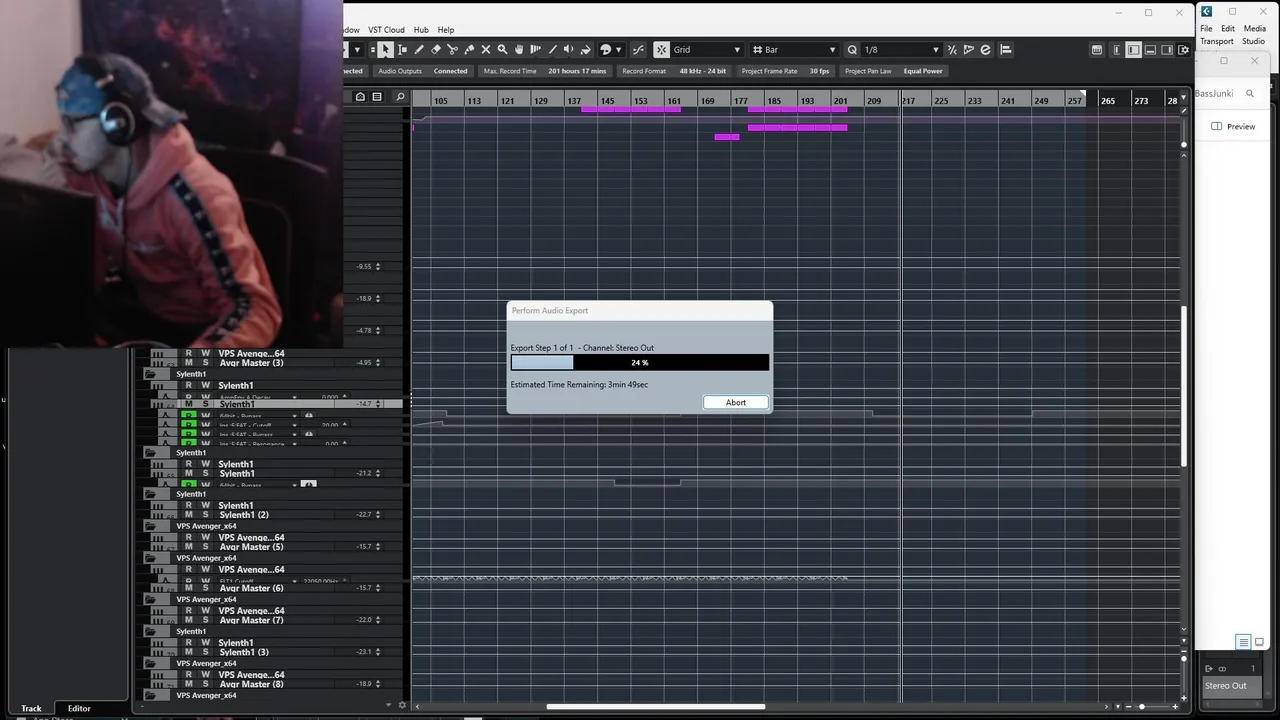This screenshot has height=720, width=1280.
Task: Solo the Sylenth1 (2) track
Action: tap(205, 514)
